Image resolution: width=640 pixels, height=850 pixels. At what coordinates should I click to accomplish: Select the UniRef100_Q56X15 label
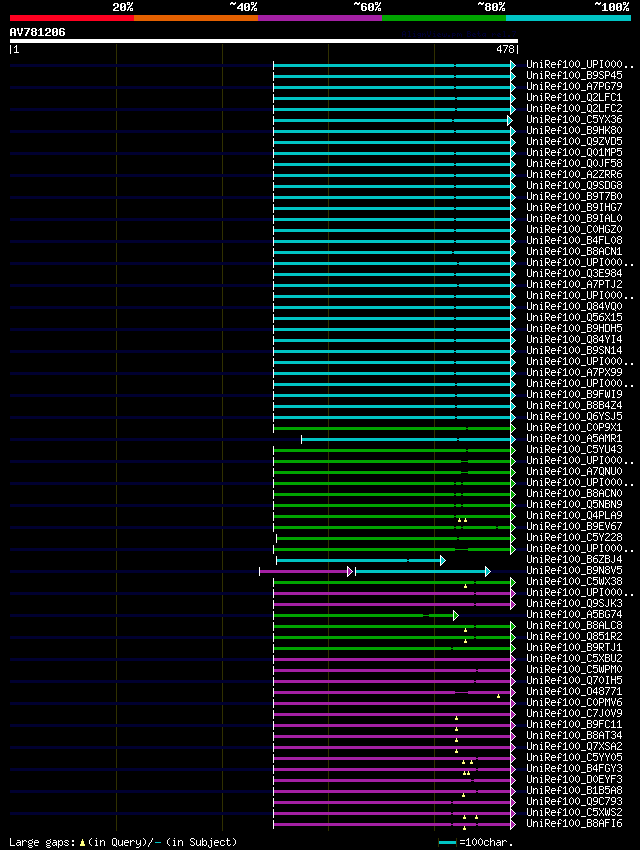click(574, 317)
